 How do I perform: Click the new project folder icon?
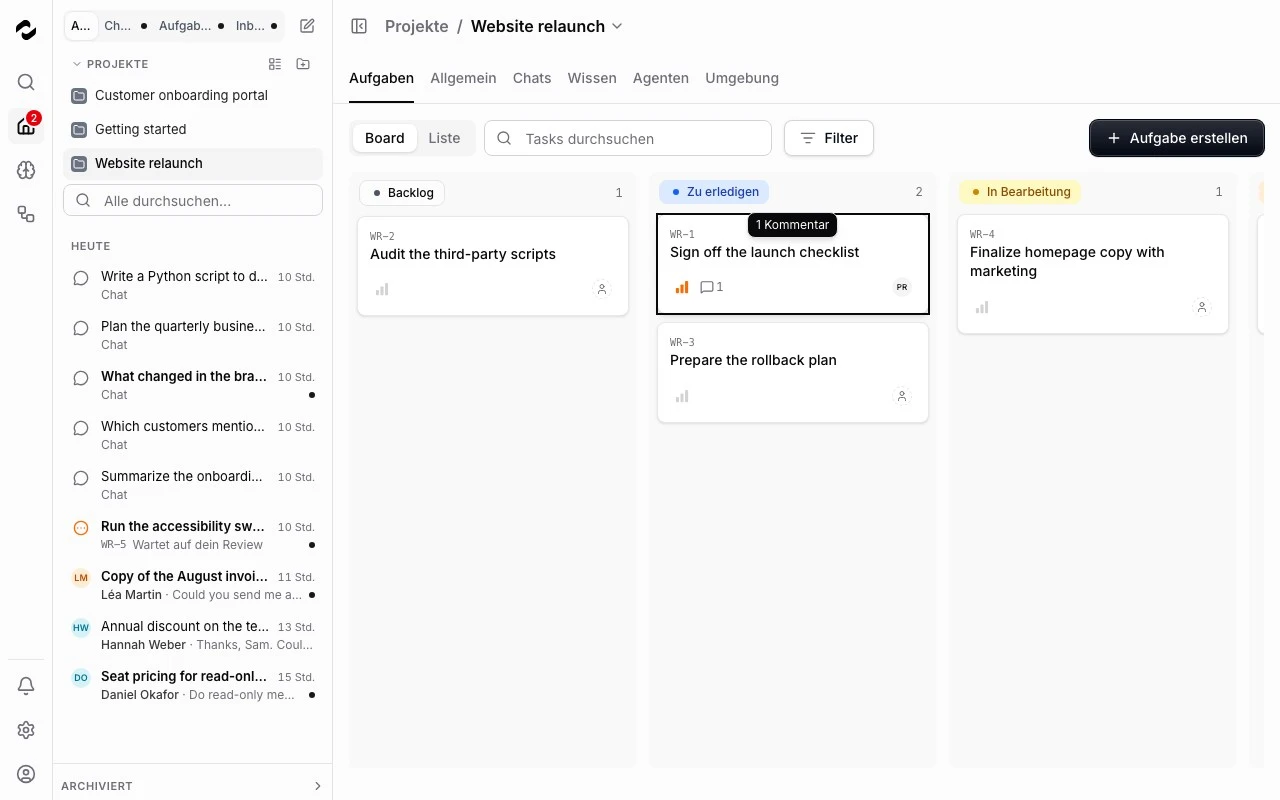tap(303, 64)
